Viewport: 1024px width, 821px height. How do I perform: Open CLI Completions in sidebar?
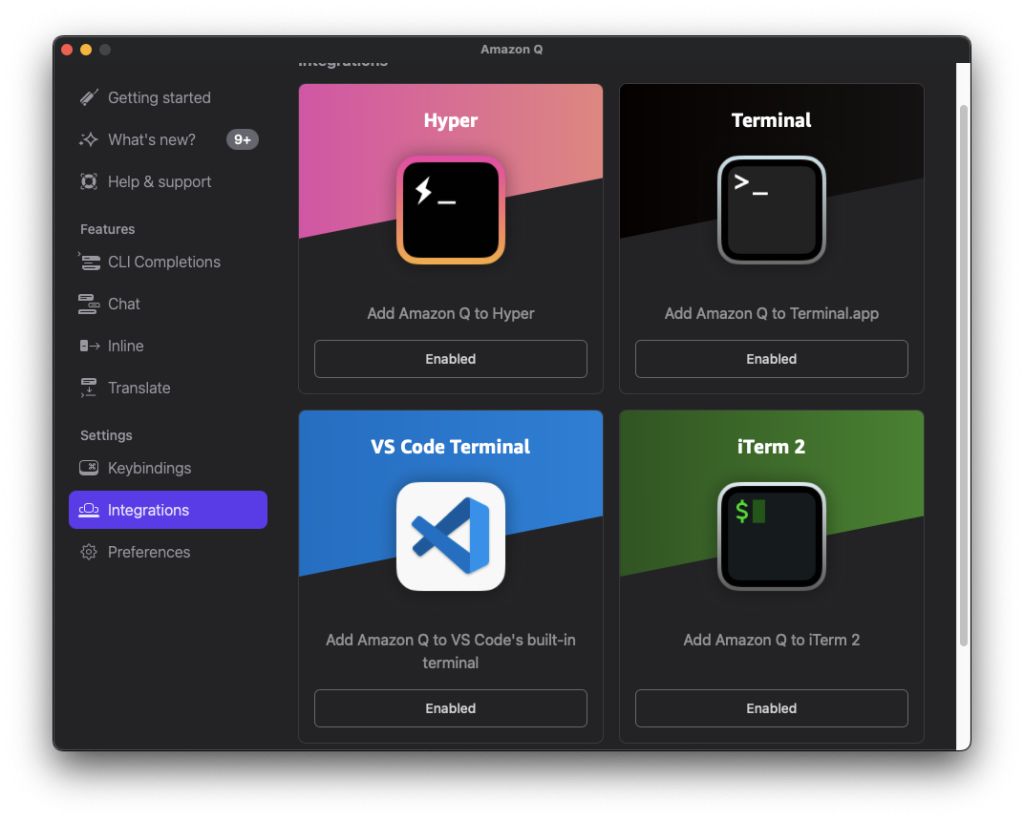click(x=164, y=262)
